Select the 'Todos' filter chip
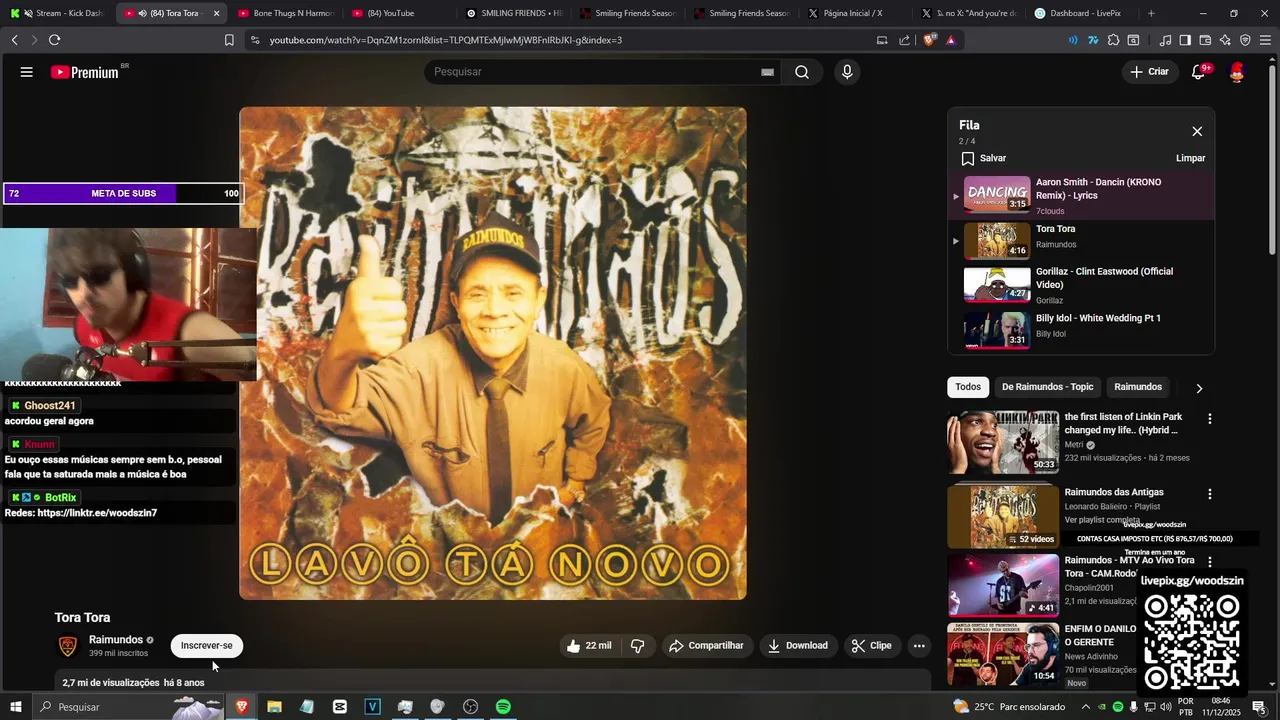 [x=968, y=387]
